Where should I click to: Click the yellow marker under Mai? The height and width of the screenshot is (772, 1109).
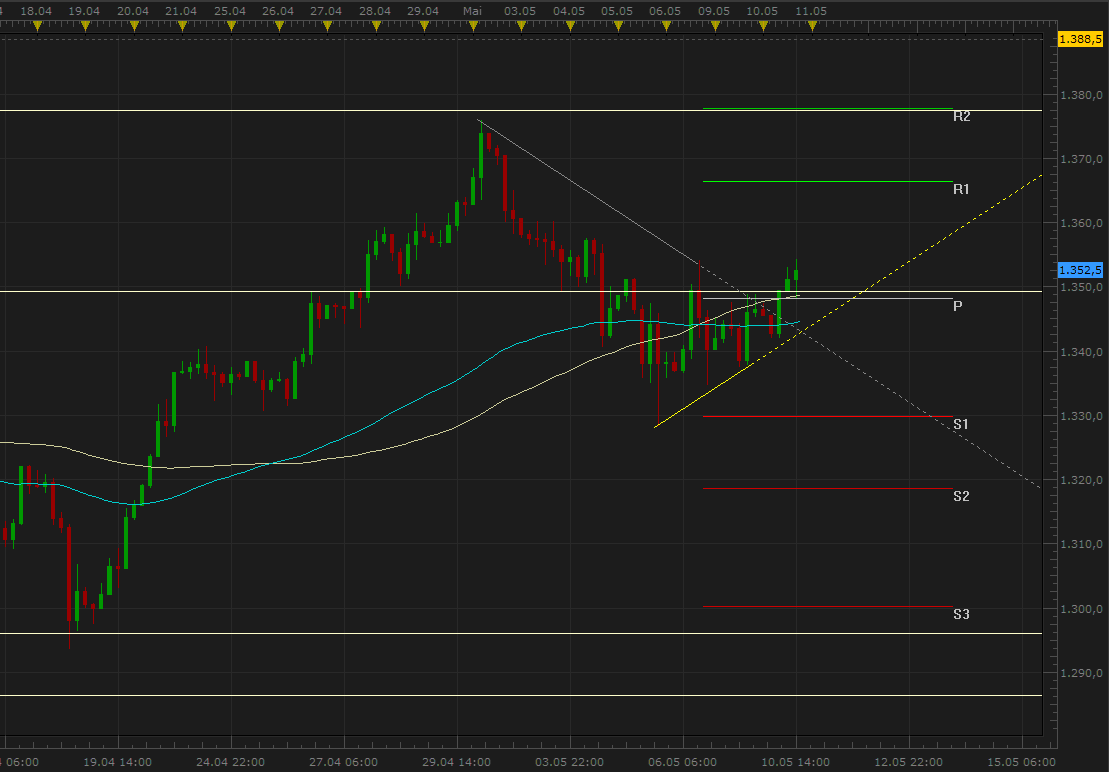472,26
